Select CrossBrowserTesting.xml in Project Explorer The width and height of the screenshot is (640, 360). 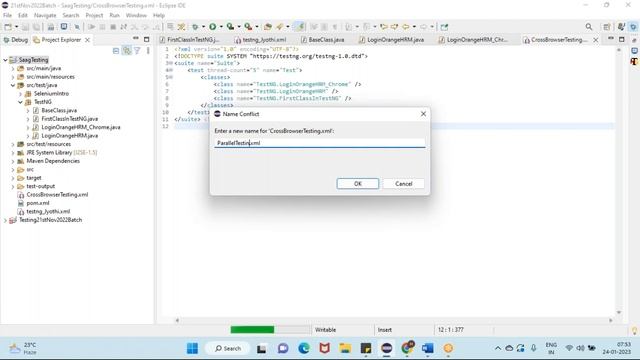click(x=57, y=195)
